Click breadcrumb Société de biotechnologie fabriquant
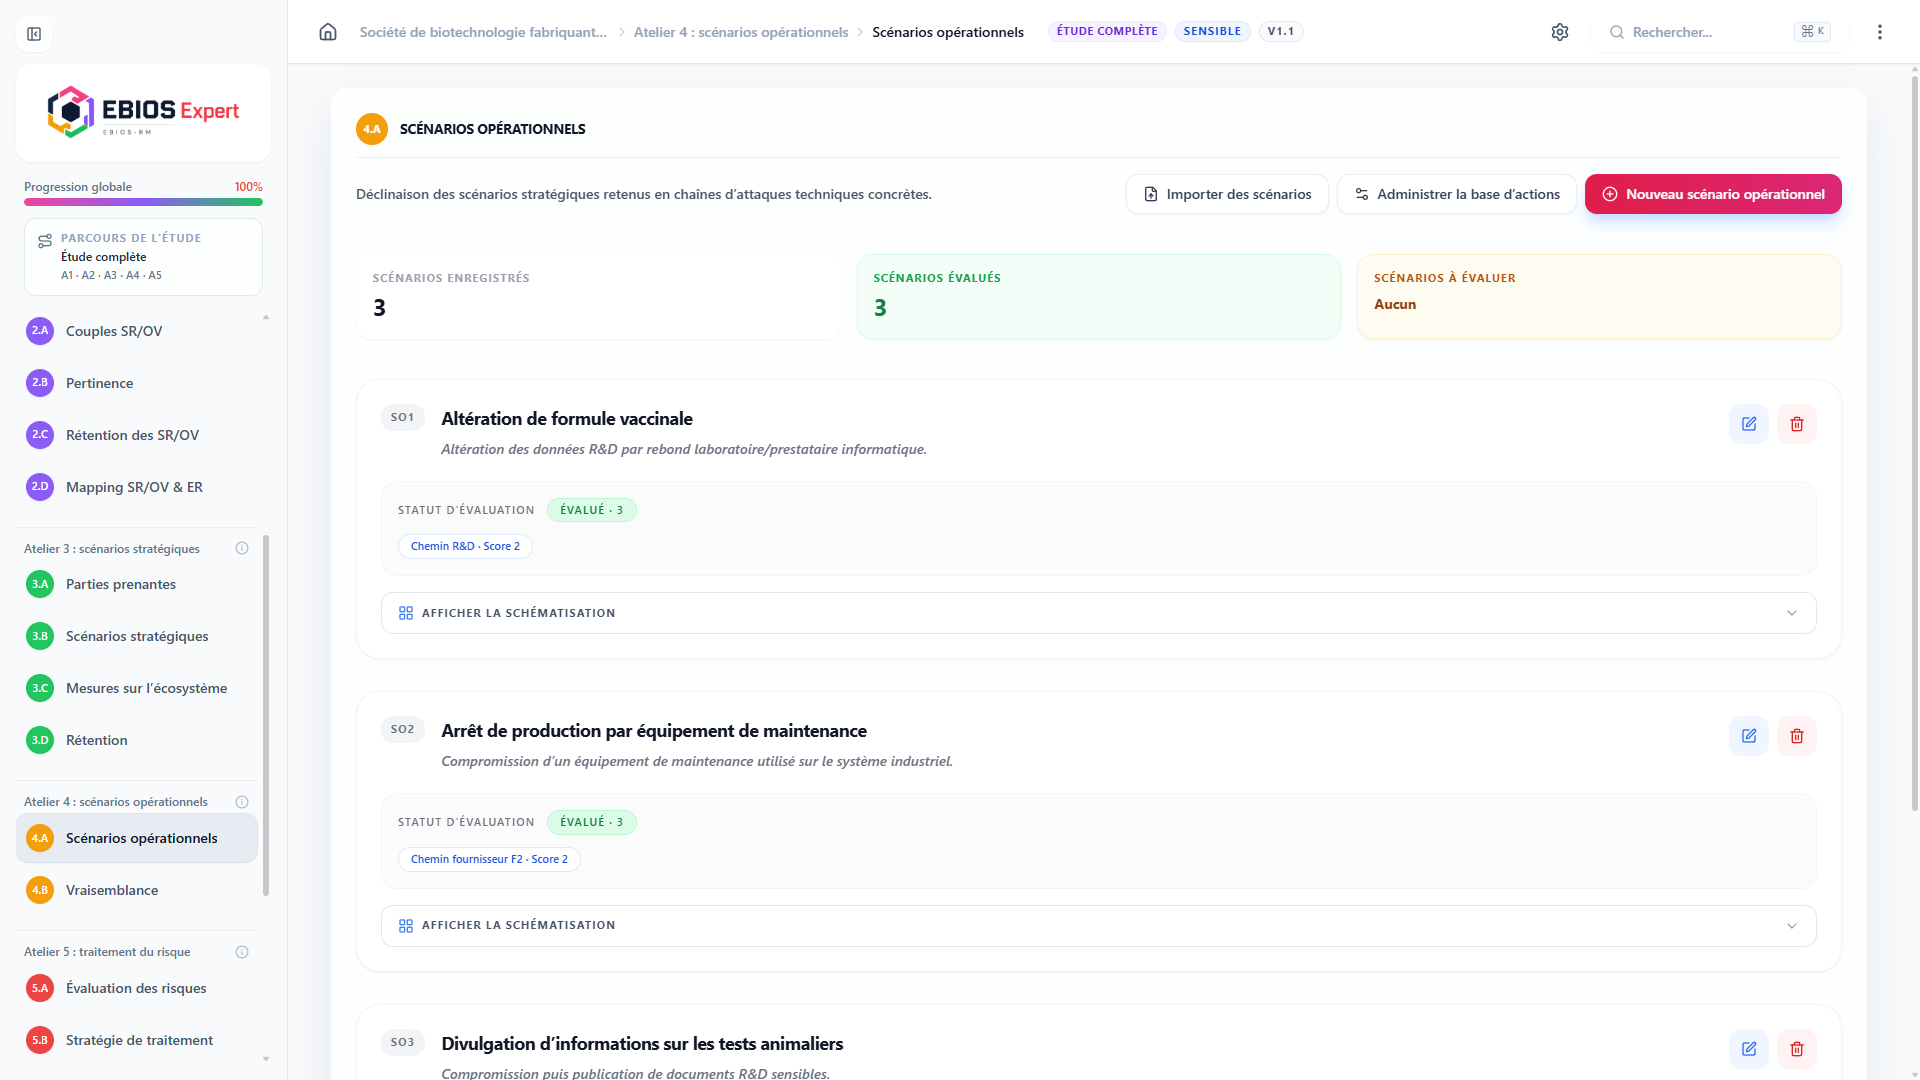The image size is (1920, 1080). coord(483,32)
